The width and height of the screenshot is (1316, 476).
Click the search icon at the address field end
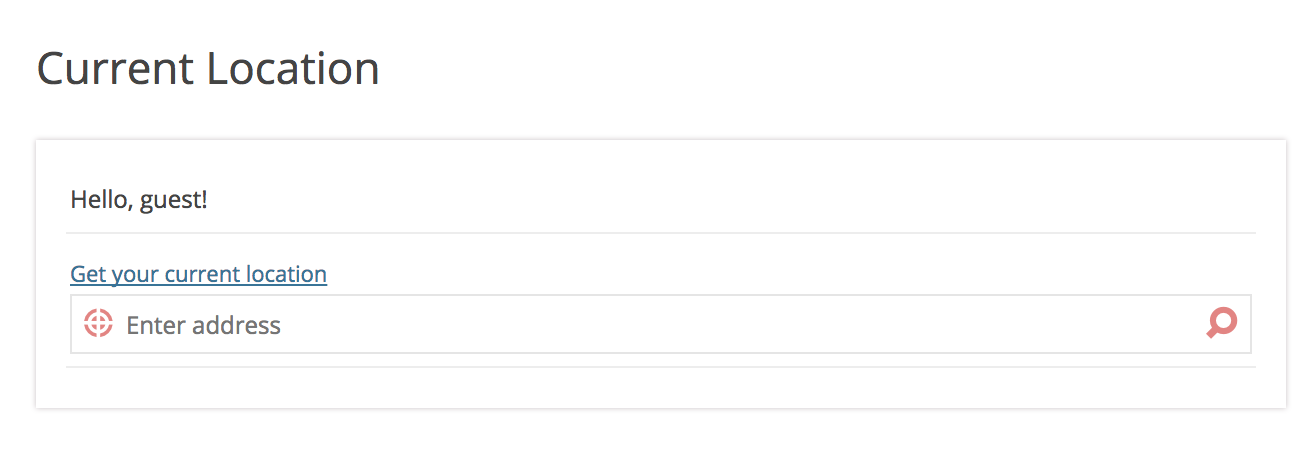(1222, 323)
